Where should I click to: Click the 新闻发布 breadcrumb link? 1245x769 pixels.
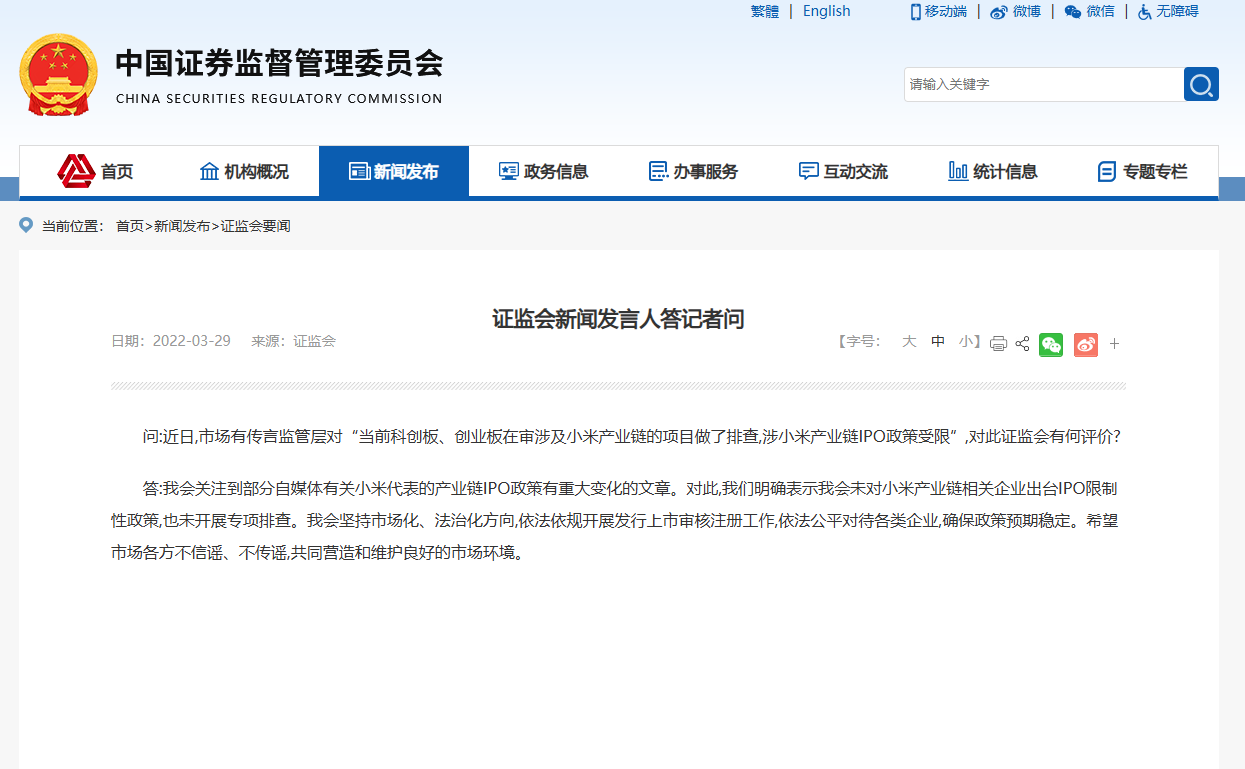coord(182,226)
